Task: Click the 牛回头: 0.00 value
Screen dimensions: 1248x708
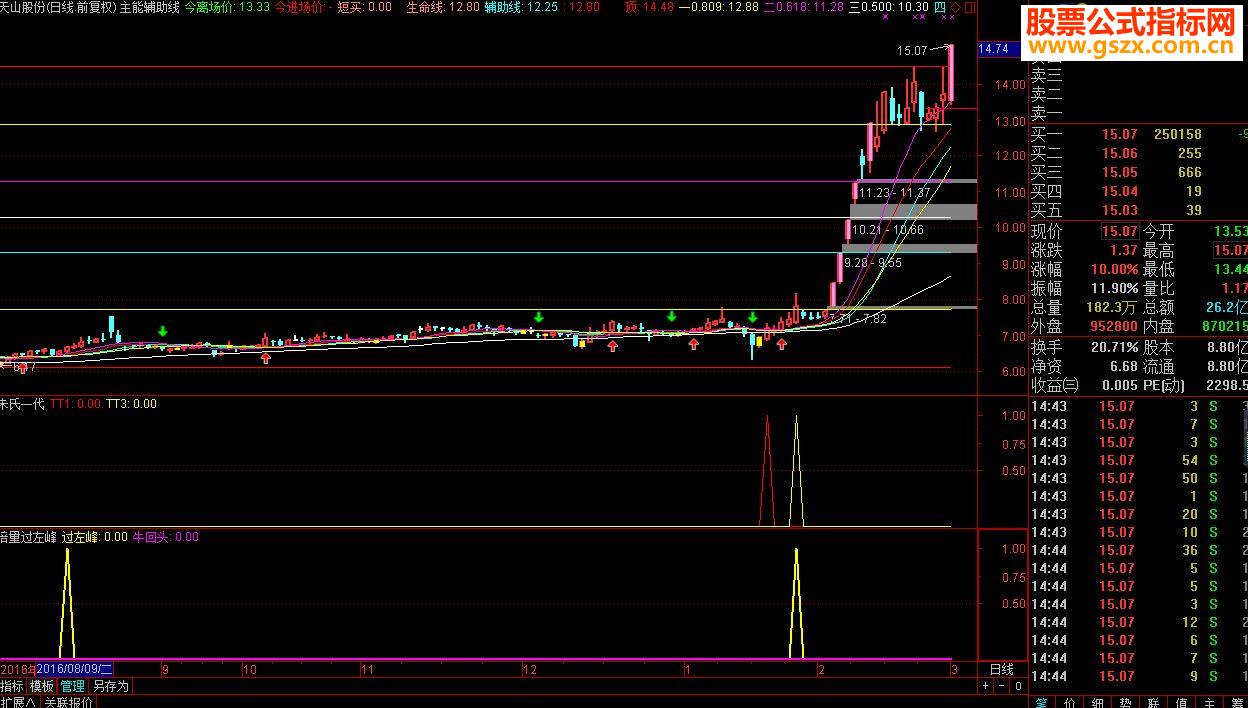Action: [166, 537]
